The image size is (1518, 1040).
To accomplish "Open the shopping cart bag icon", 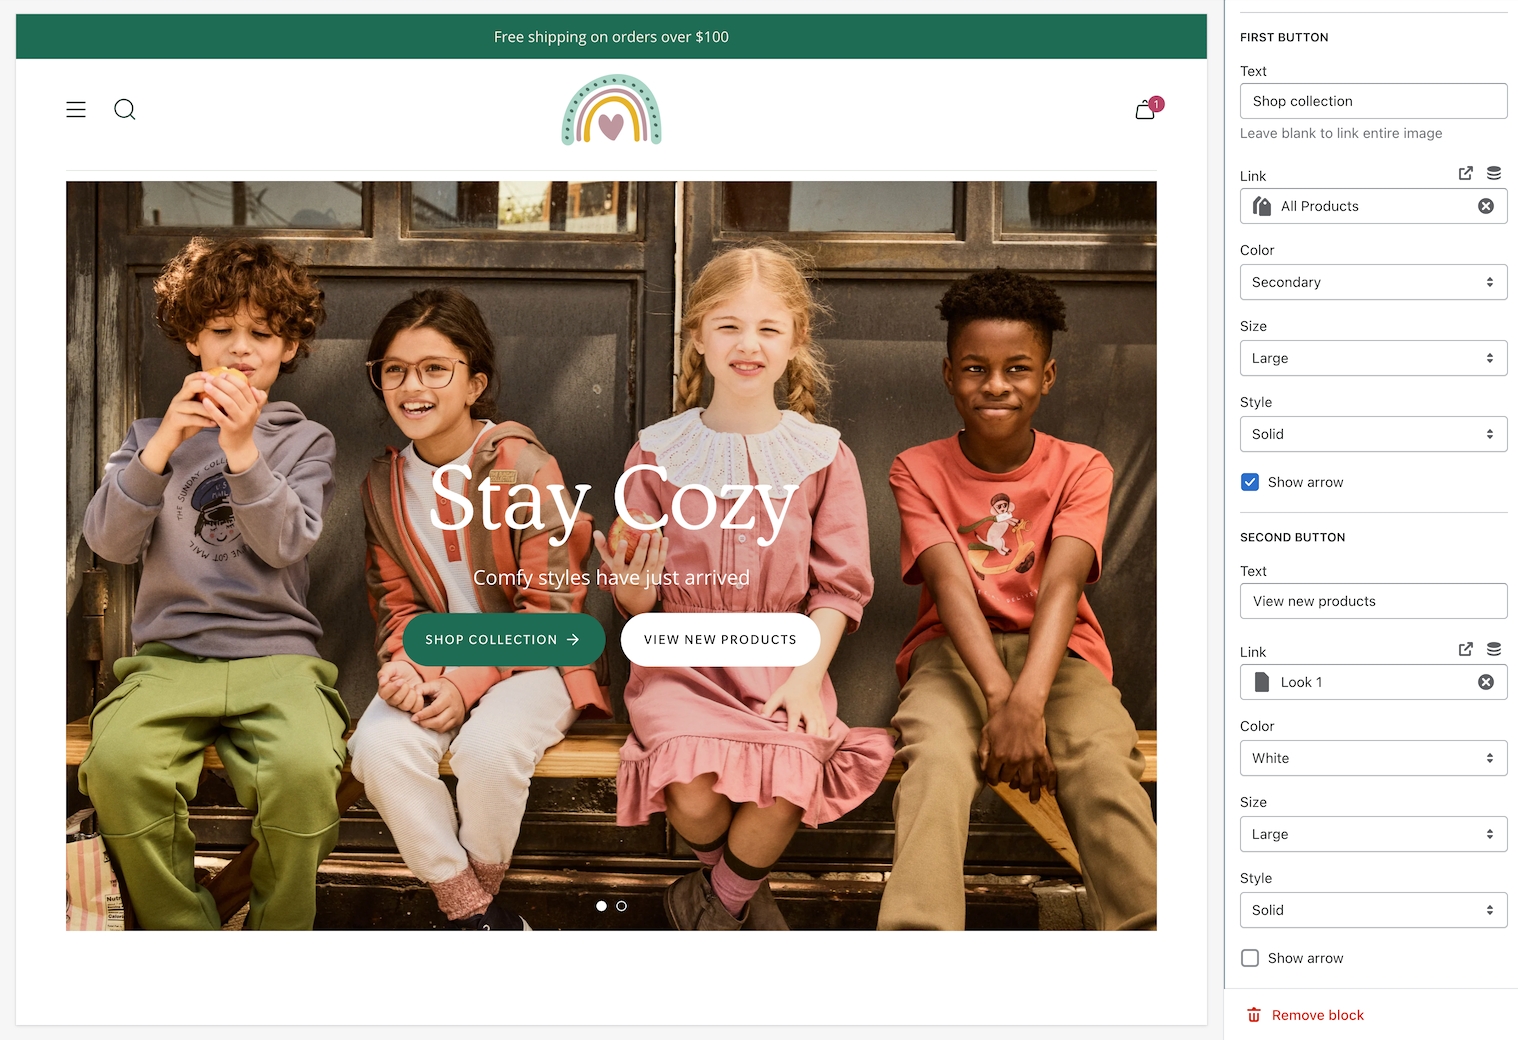I will (1146, 110).
